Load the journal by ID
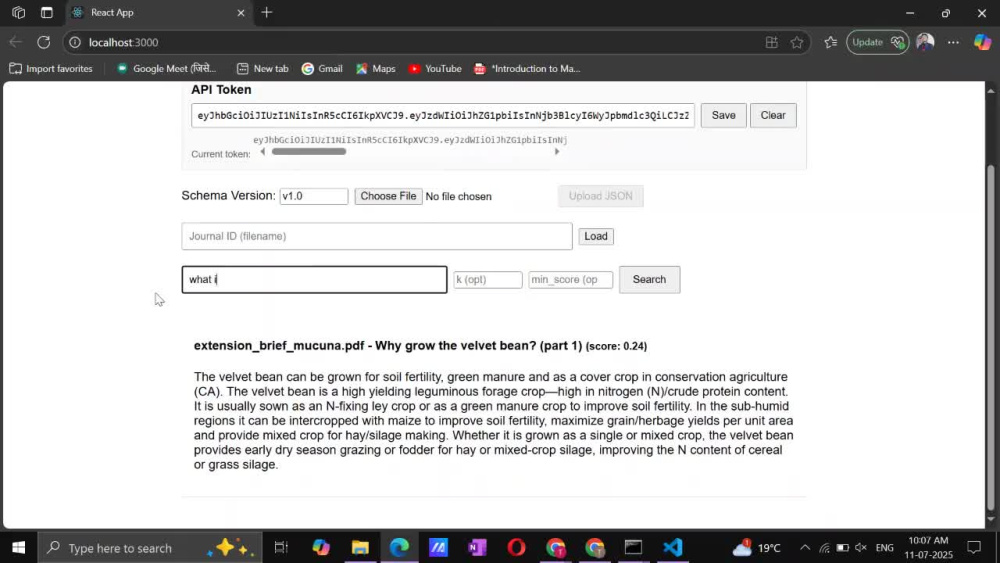This screenshot has height=563, width=1000. 596,236
